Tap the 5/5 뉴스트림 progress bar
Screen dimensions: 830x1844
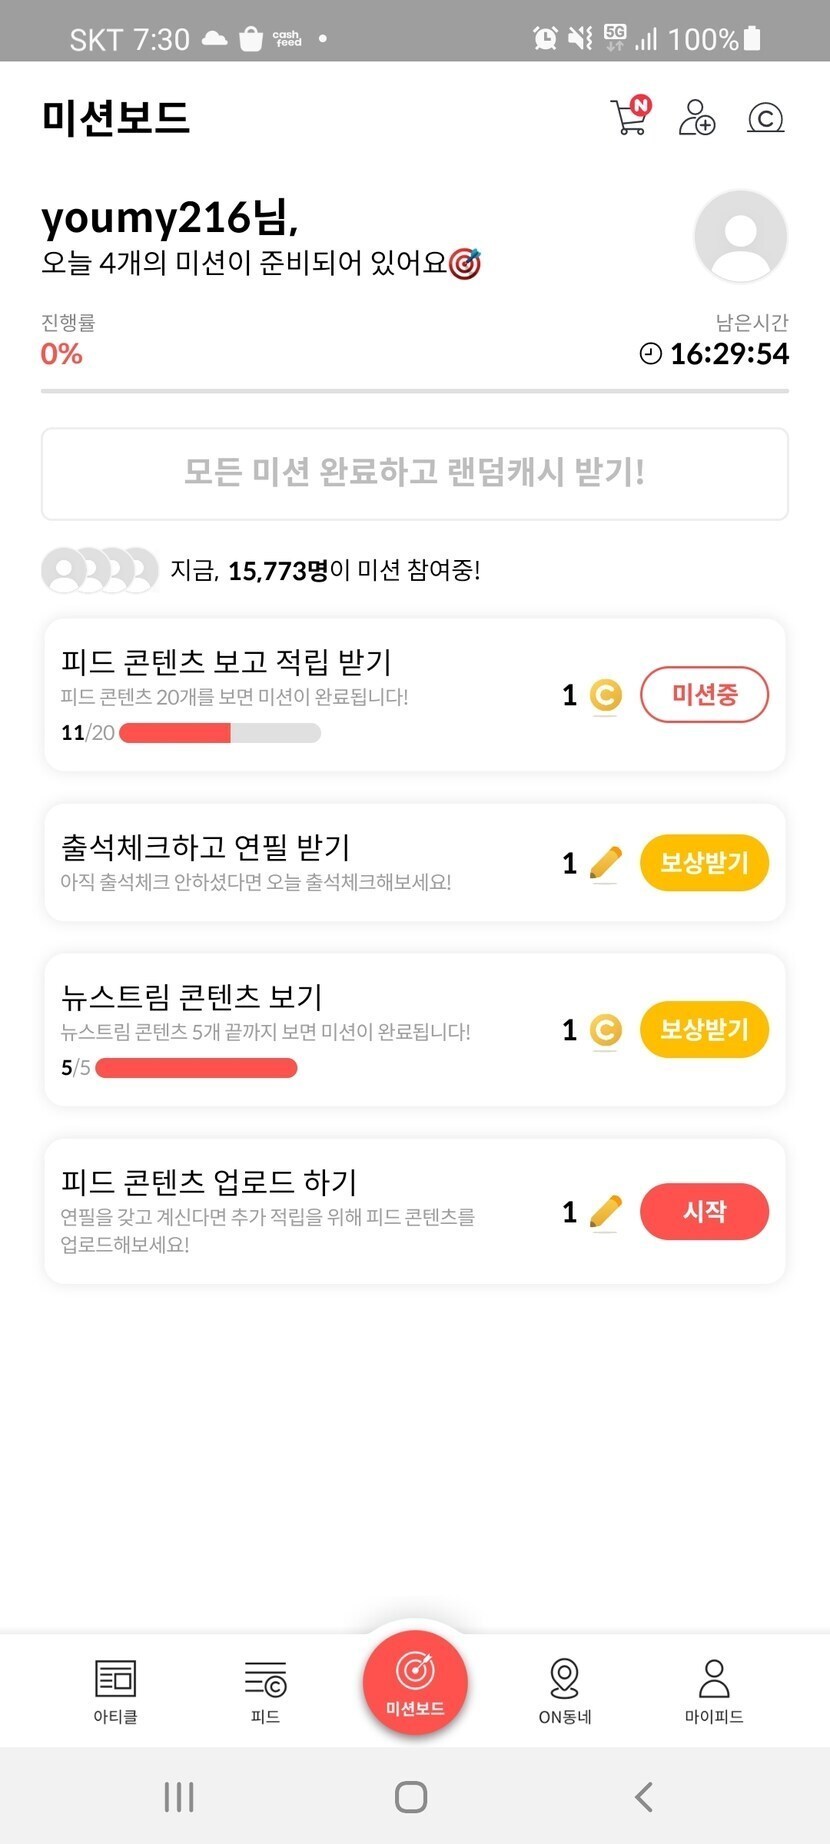(x=196, y=1068)
